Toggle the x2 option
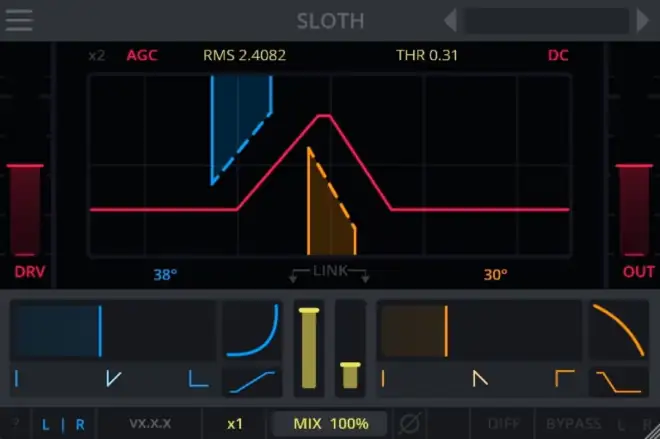 click(x=97, y=56)
